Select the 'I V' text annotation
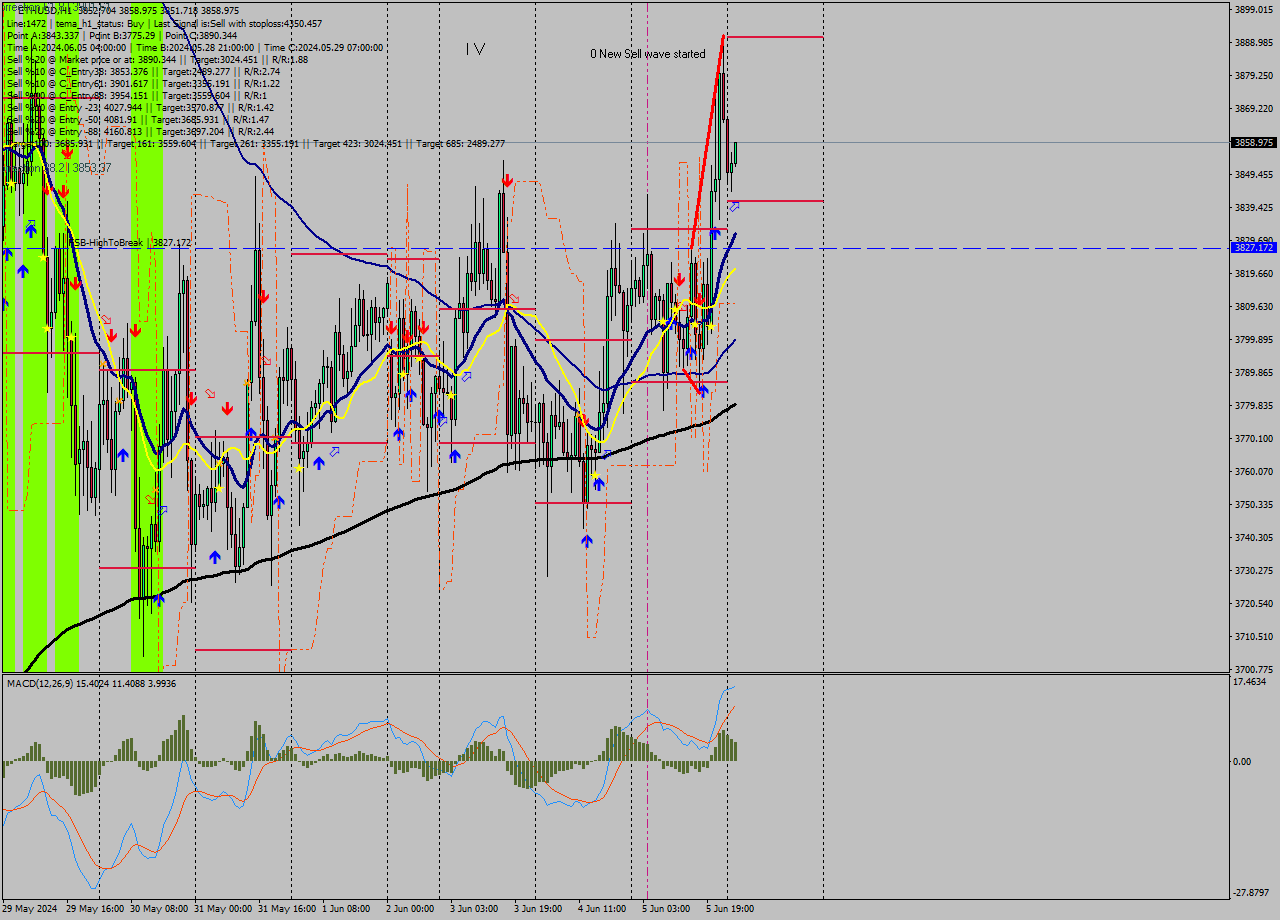 [x=474, y=47]
